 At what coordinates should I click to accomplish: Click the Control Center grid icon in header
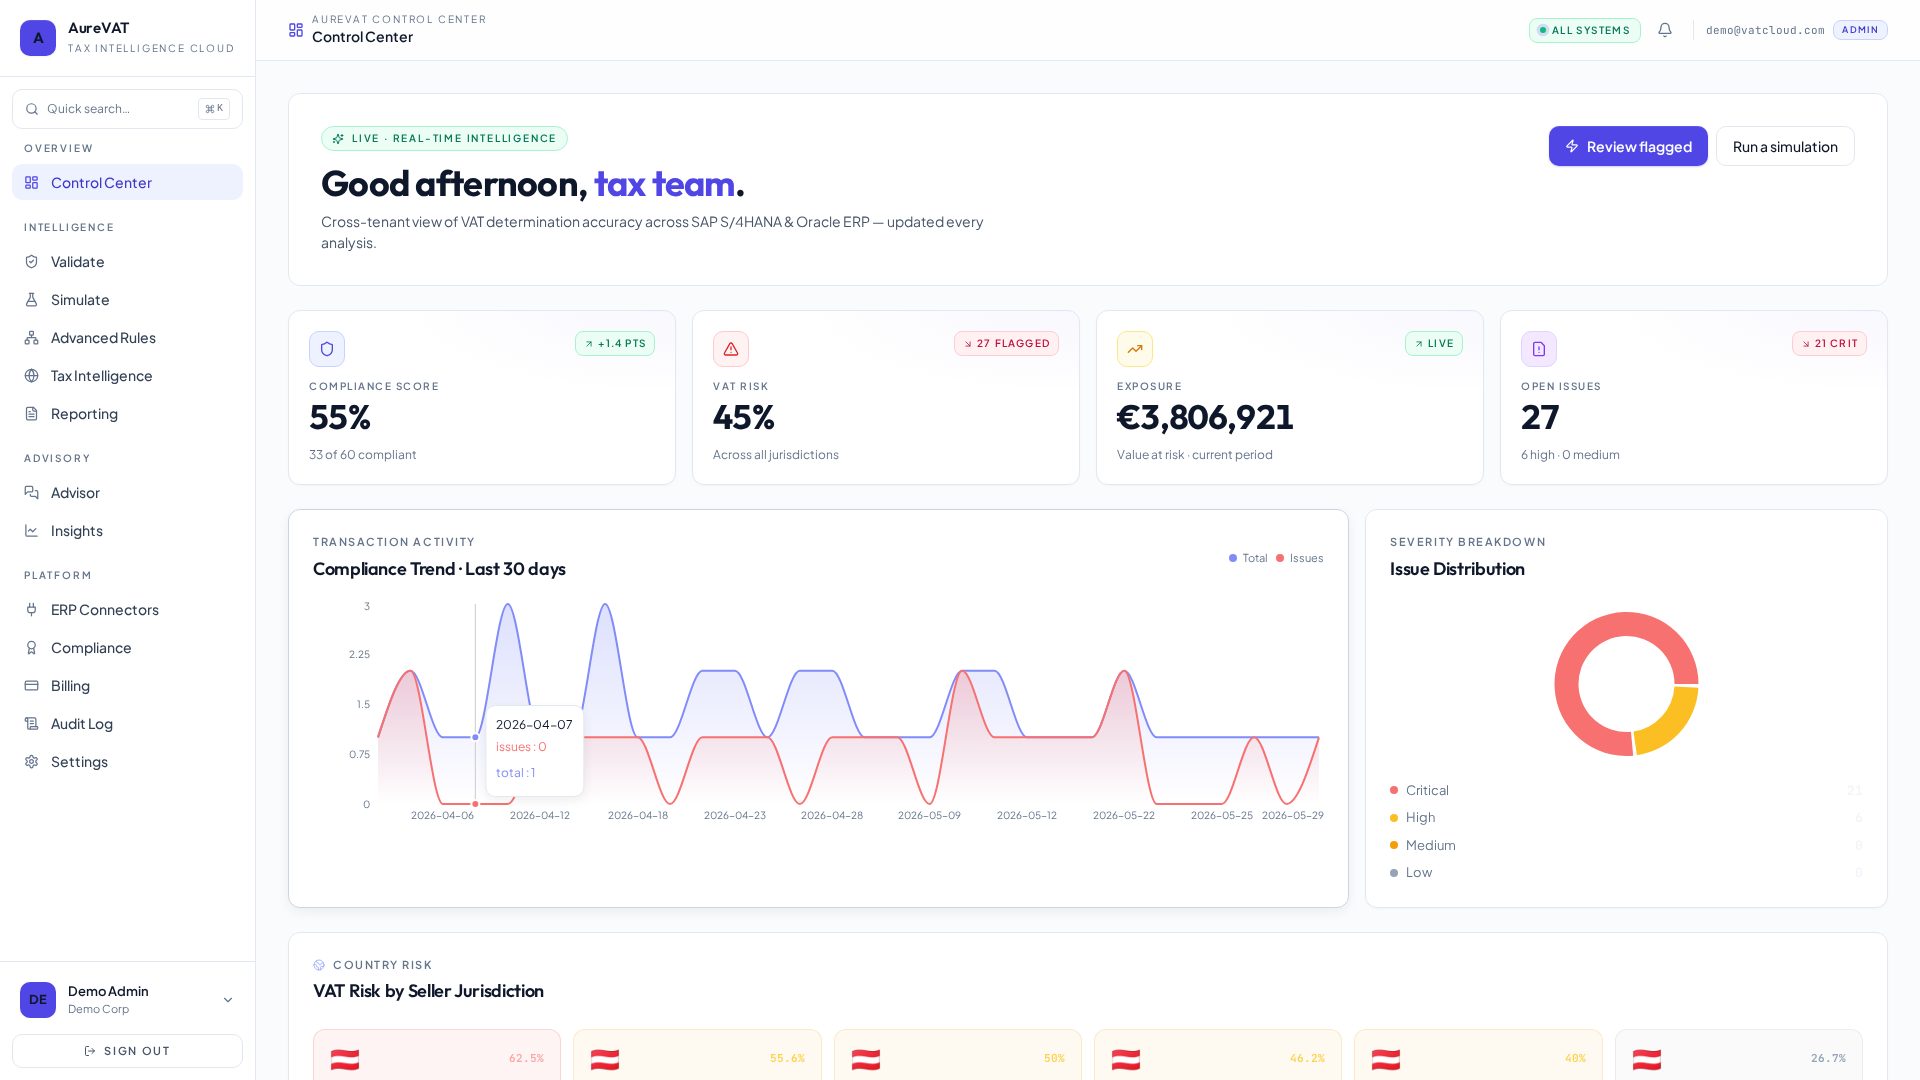click(x=296, y=30)
